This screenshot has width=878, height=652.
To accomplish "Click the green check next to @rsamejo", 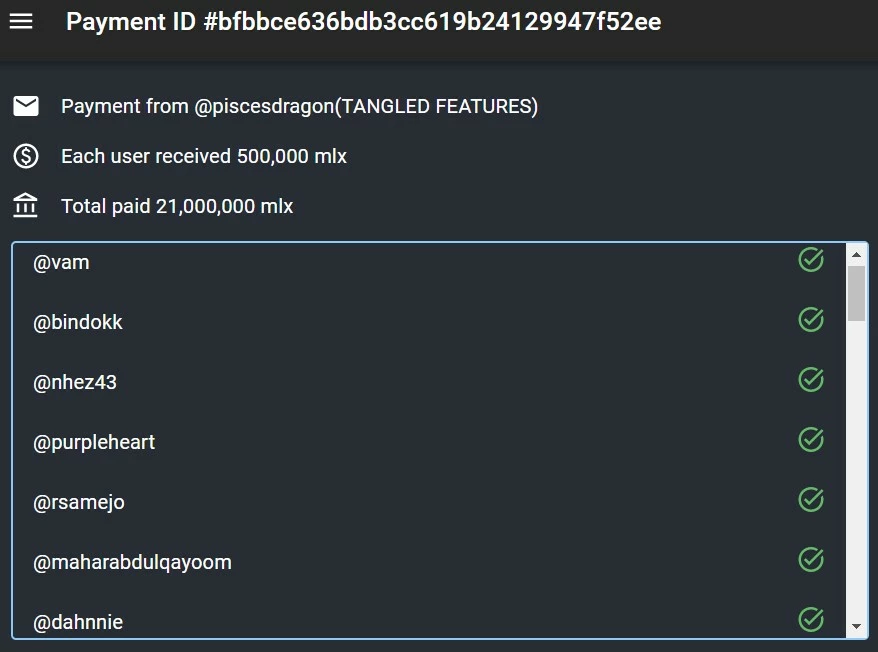I will pyautogui.click(x=811, y=500).
